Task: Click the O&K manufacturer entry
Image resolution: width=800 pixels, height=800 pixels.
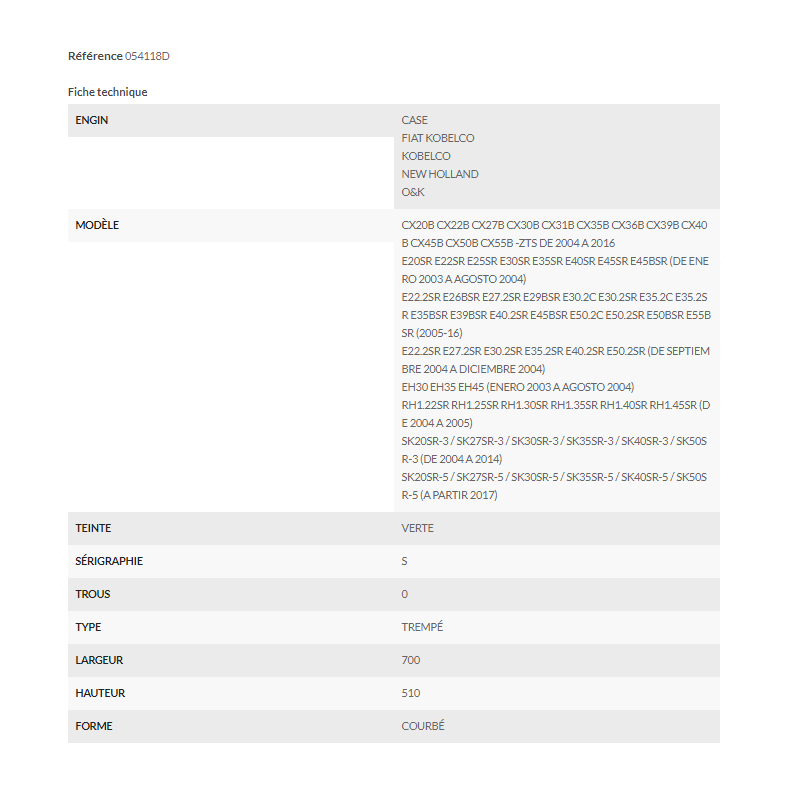Action: [x=413, y=192]
